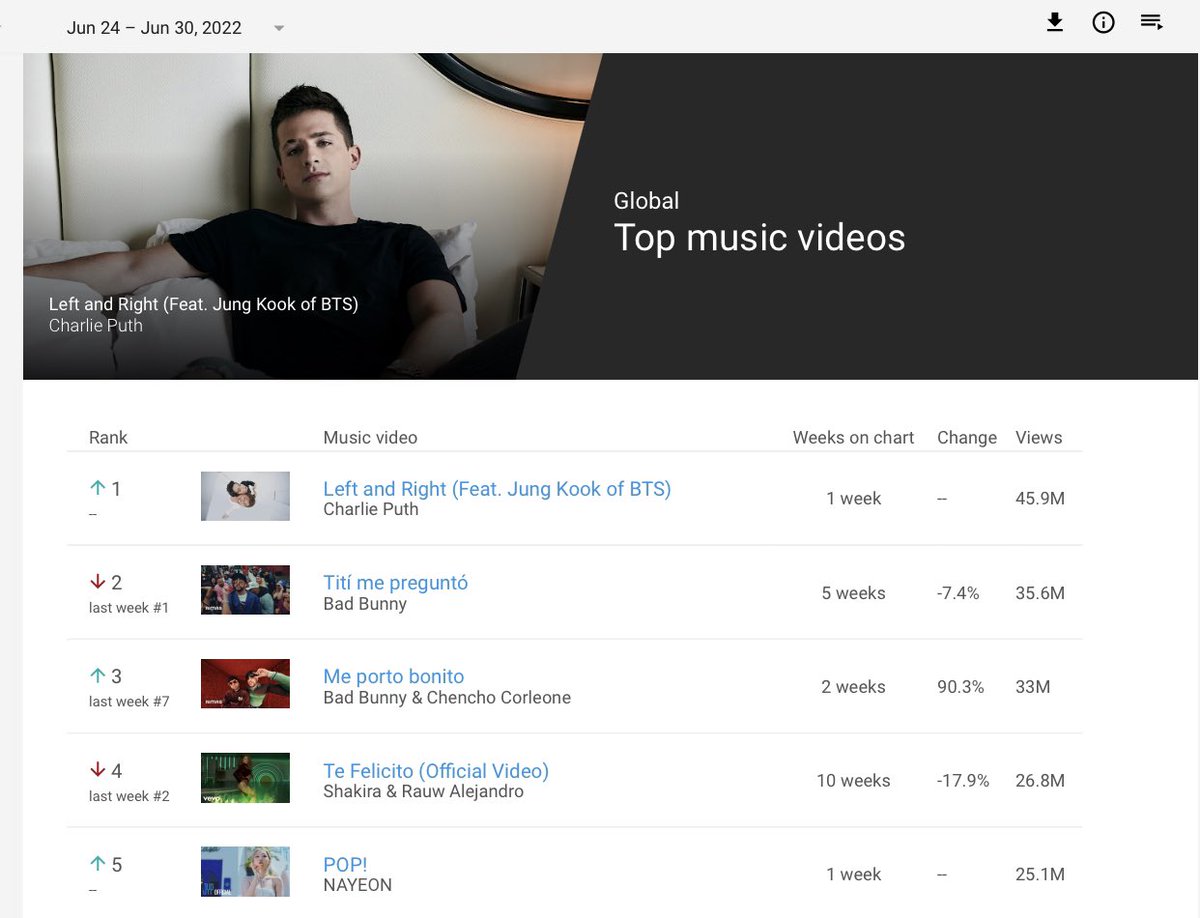Click the 25.1M views value
The width and height of the screenshot is (1200, 918).
tap(1040, 875)
